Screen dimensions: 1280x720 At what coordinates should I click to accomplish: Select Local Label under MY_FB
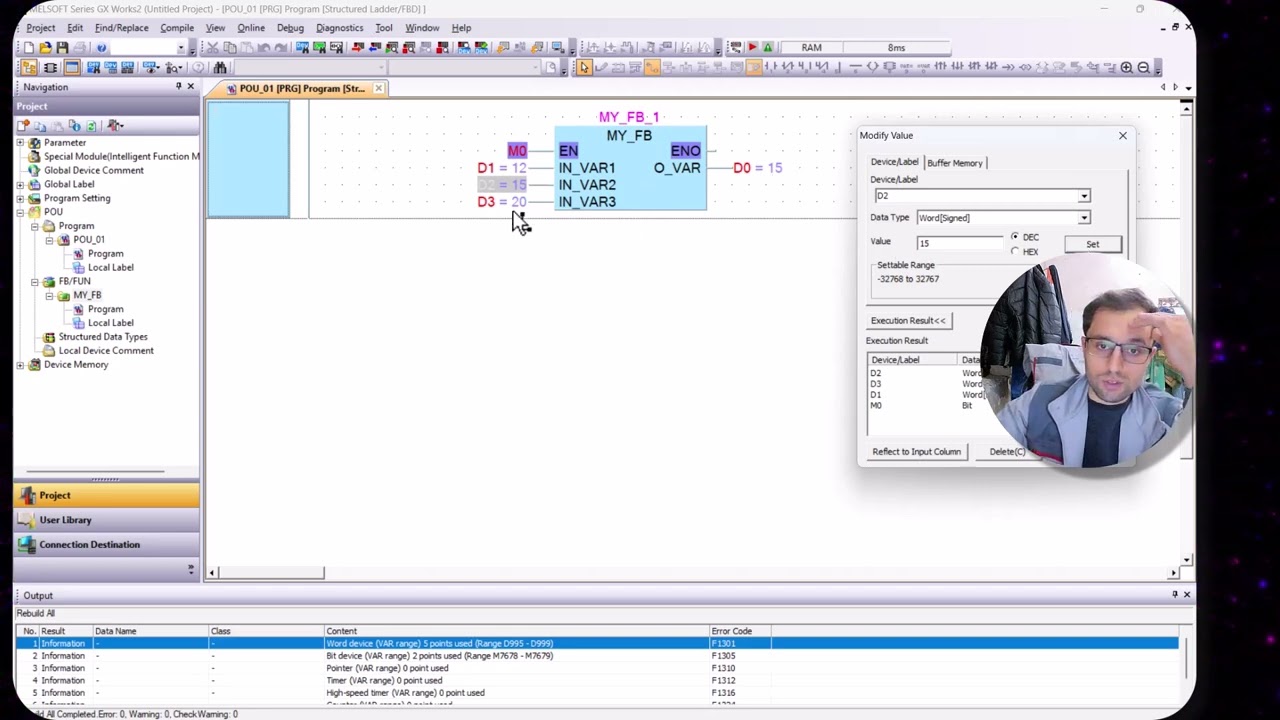pos(110,323)
